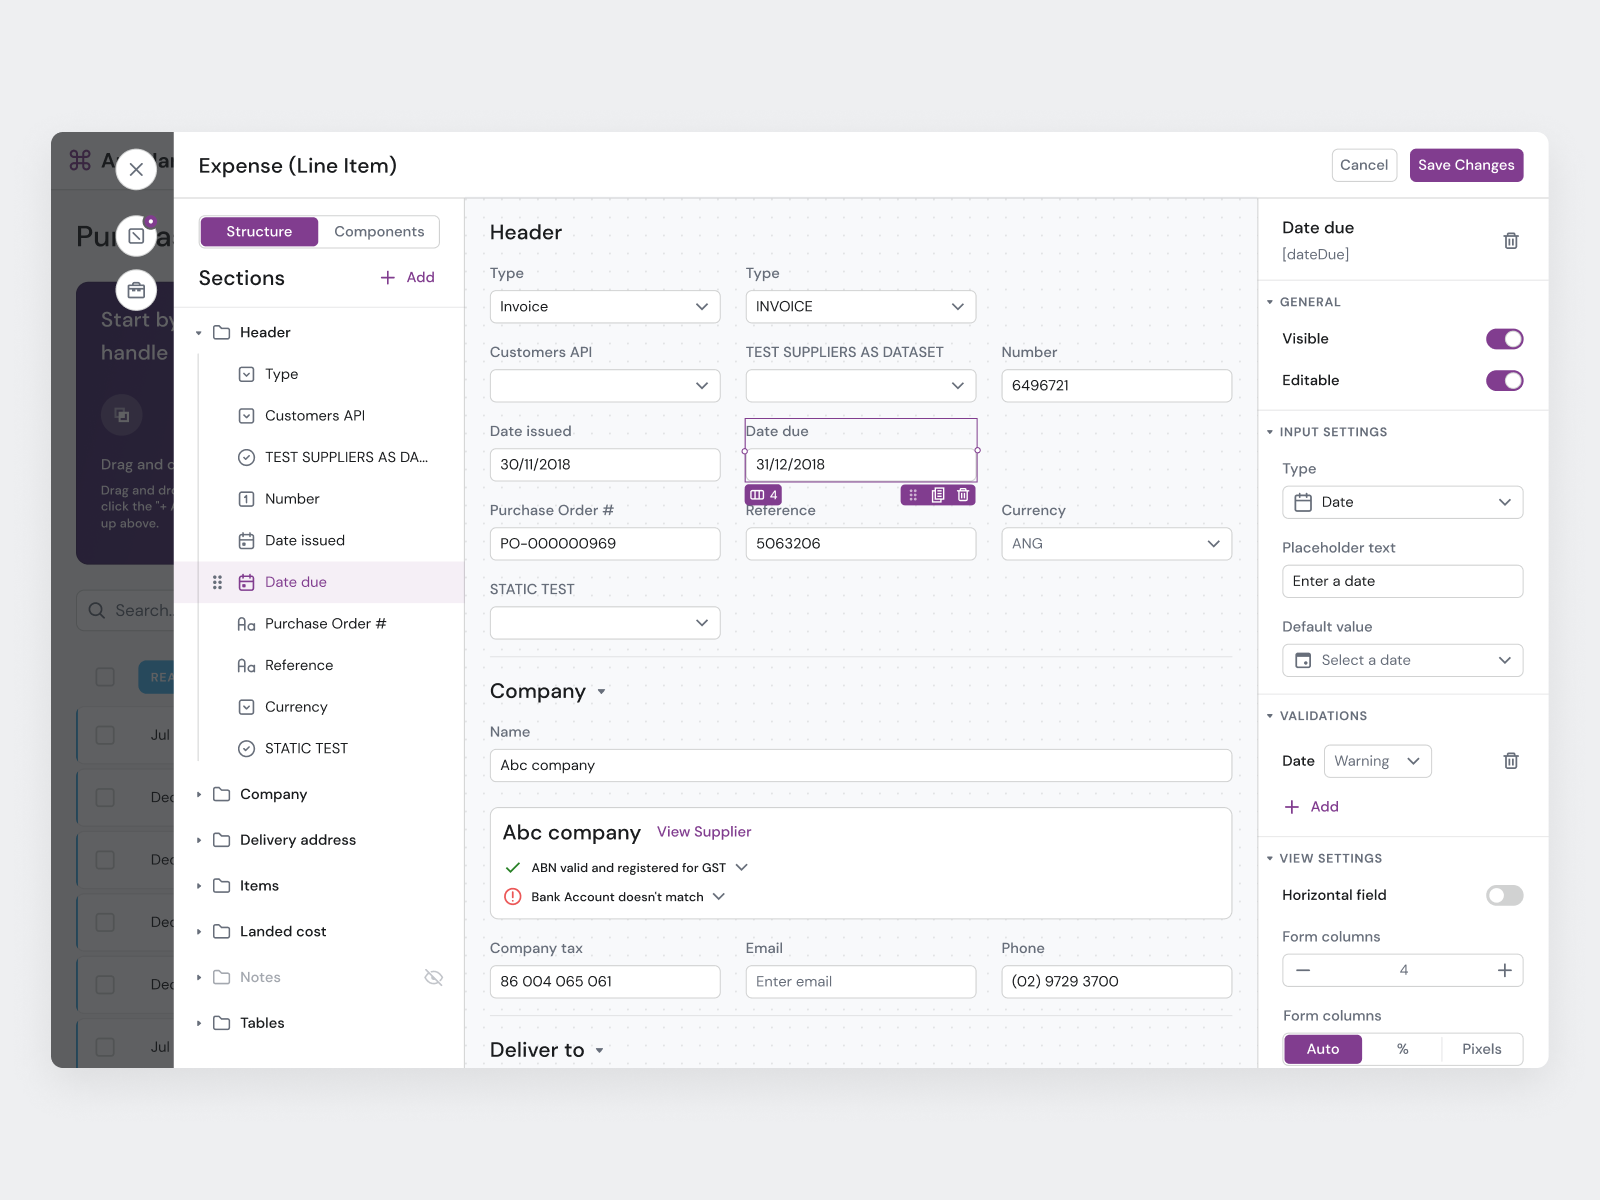This screenshot has height=1200, width=1600.
Task: Open the View Supplier link
Action: [704, 832]
